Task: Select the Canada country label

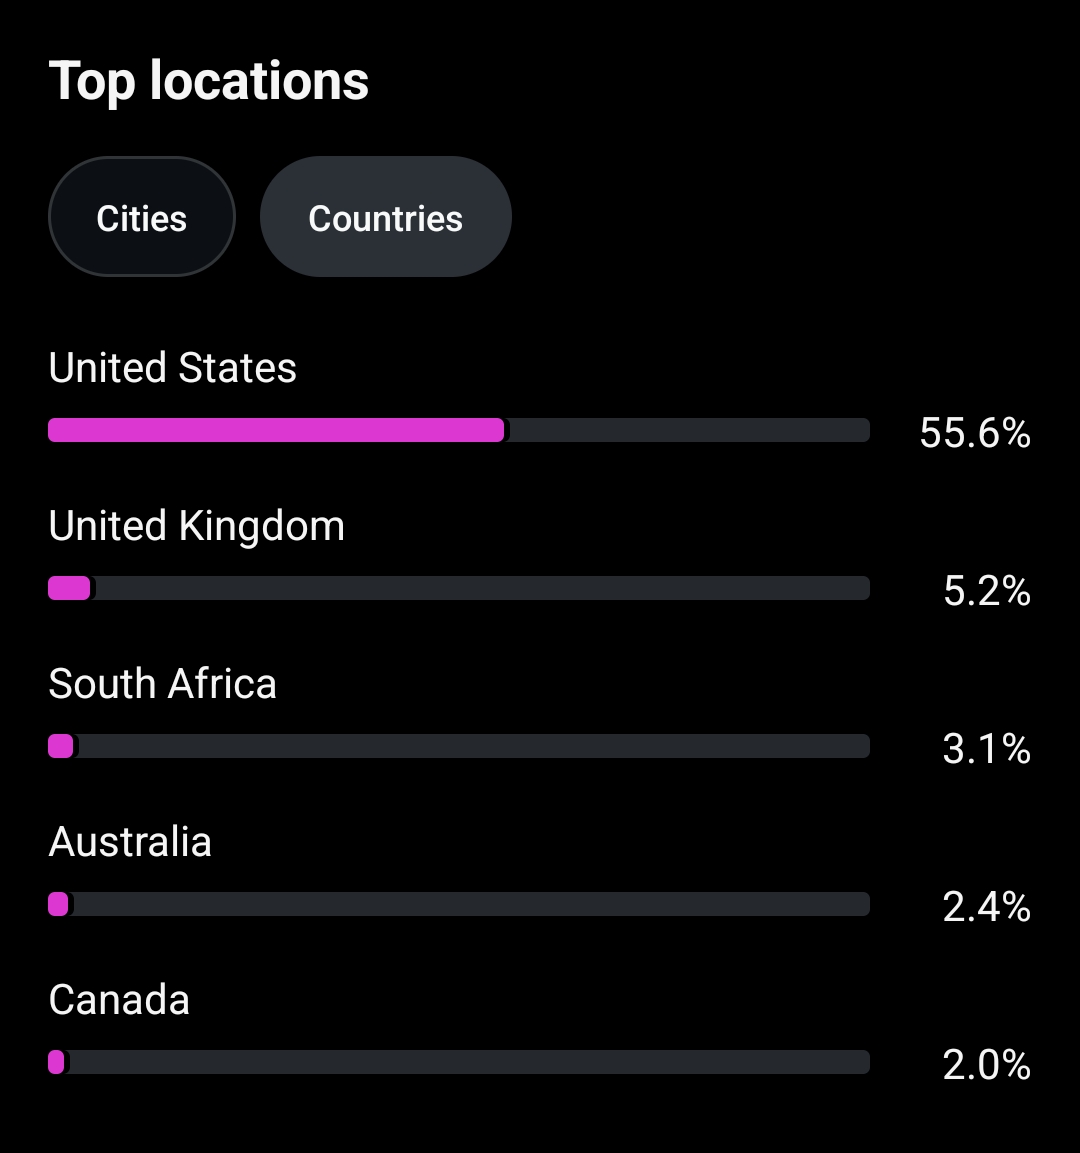Action: (119, 1000)
